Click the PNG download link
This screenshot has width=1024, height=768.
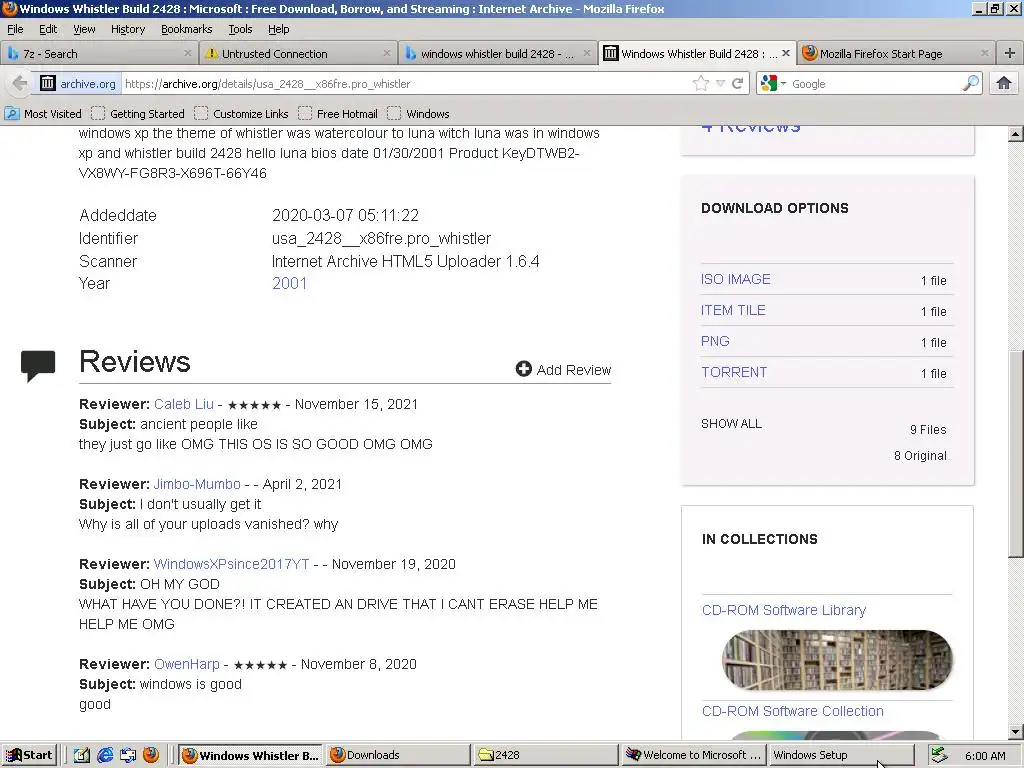click(715, 341)
